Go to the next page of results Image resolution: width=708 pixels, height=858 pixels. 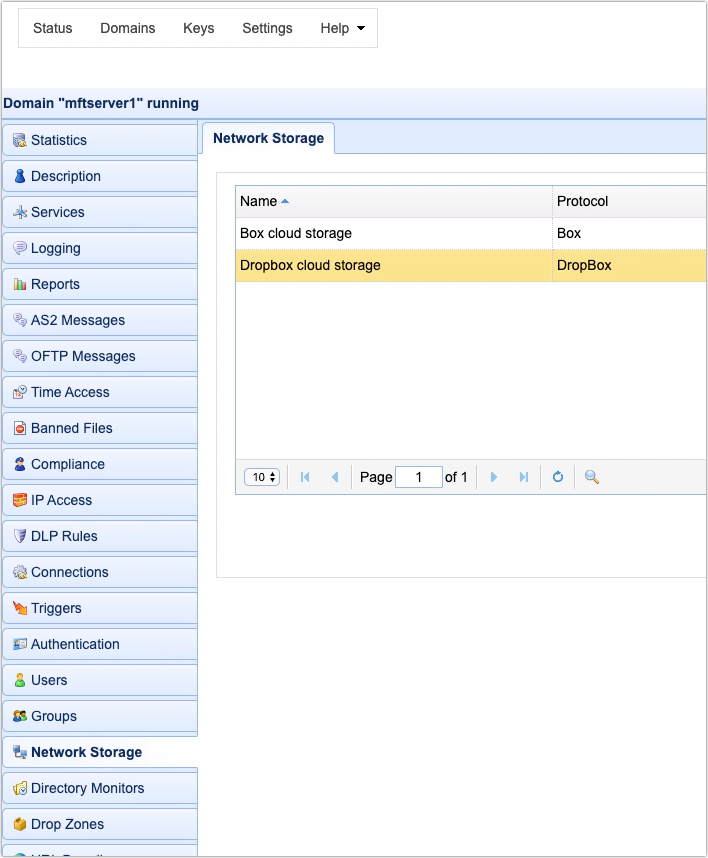pyautogui.click(x=494, y=477)
